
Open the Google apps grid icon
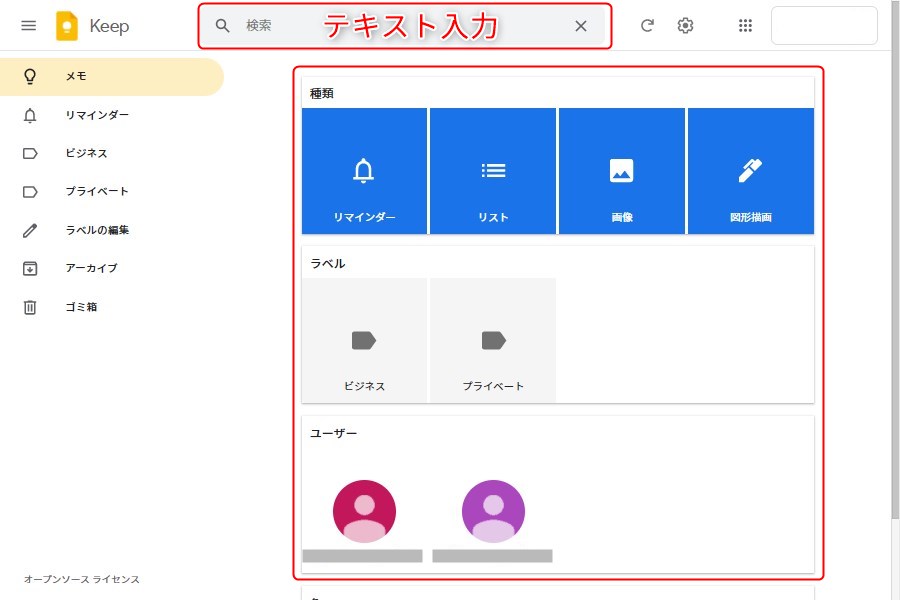click(x=745, y=26)
